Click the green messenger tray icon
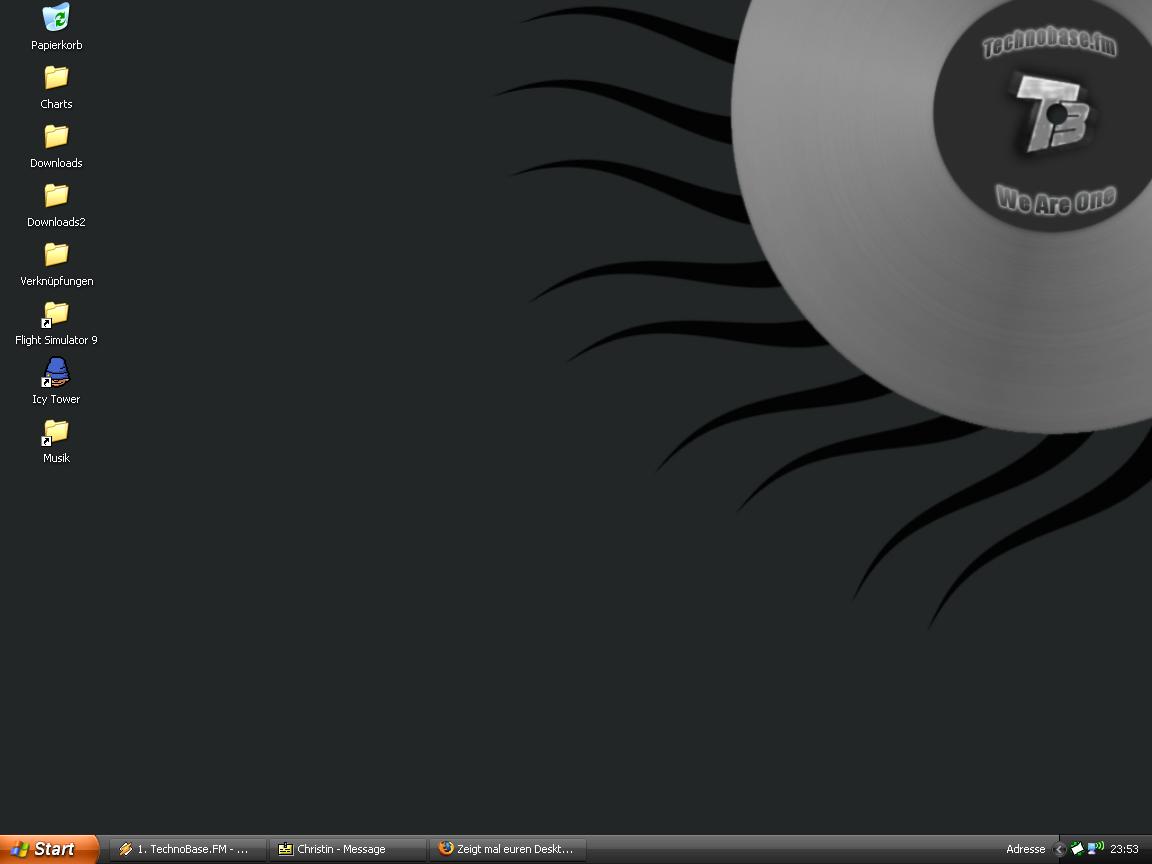 tap(1077, 849)
